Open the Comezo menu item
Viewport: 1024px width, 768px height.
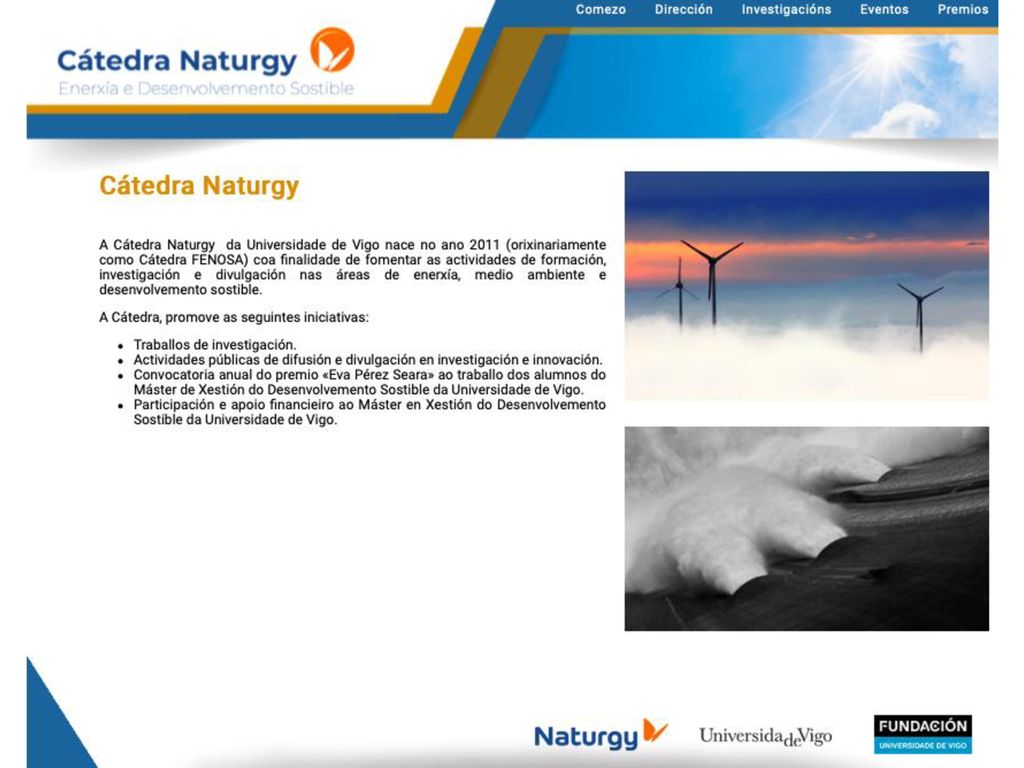600,10
